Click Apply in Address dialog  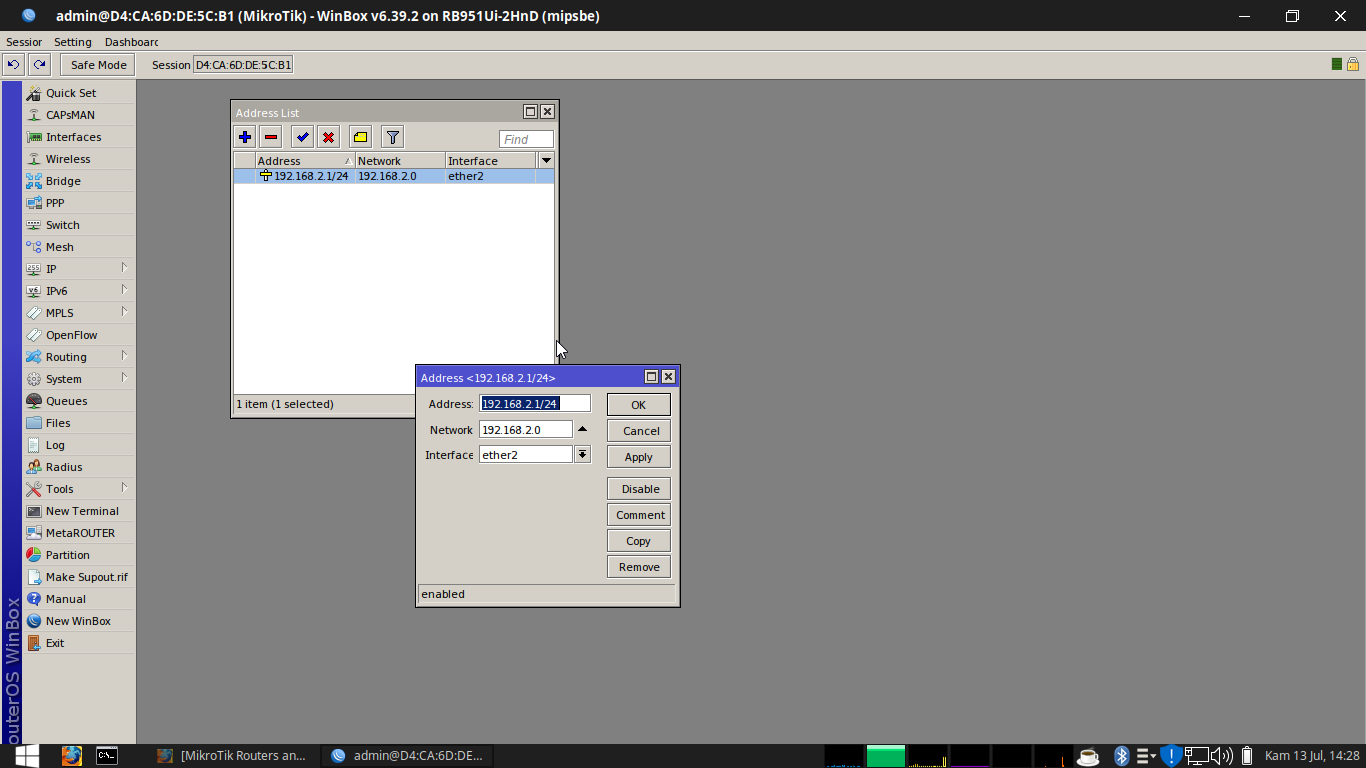point(639,457)
